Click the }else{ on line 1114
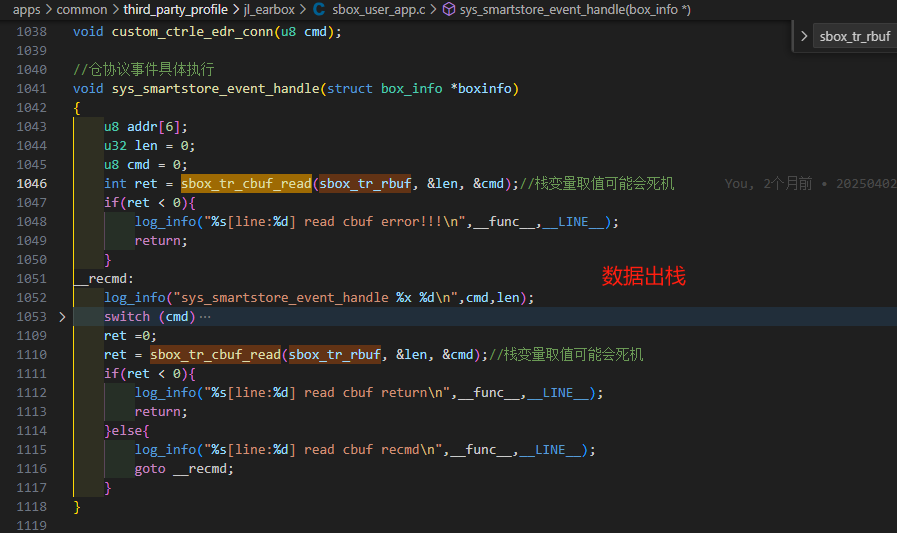The width and height of the screenshot is (897, 533). pyautogui.click(x=126, y=431)
